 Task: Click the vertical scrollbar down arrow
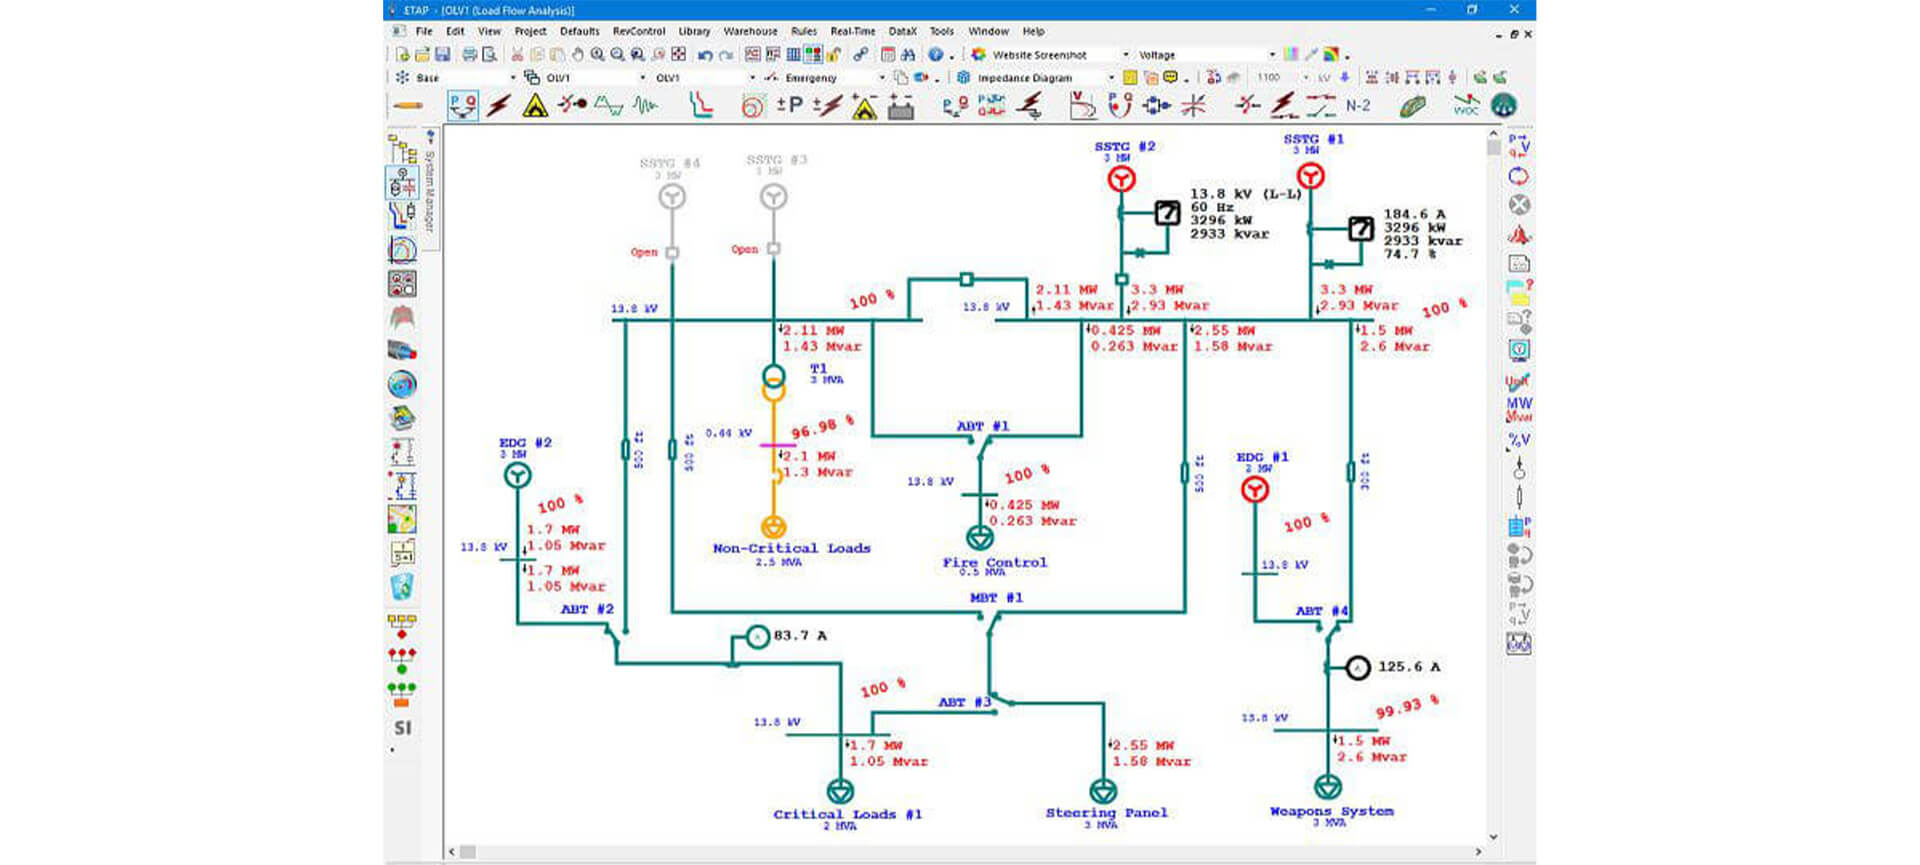pos(1493,837)
